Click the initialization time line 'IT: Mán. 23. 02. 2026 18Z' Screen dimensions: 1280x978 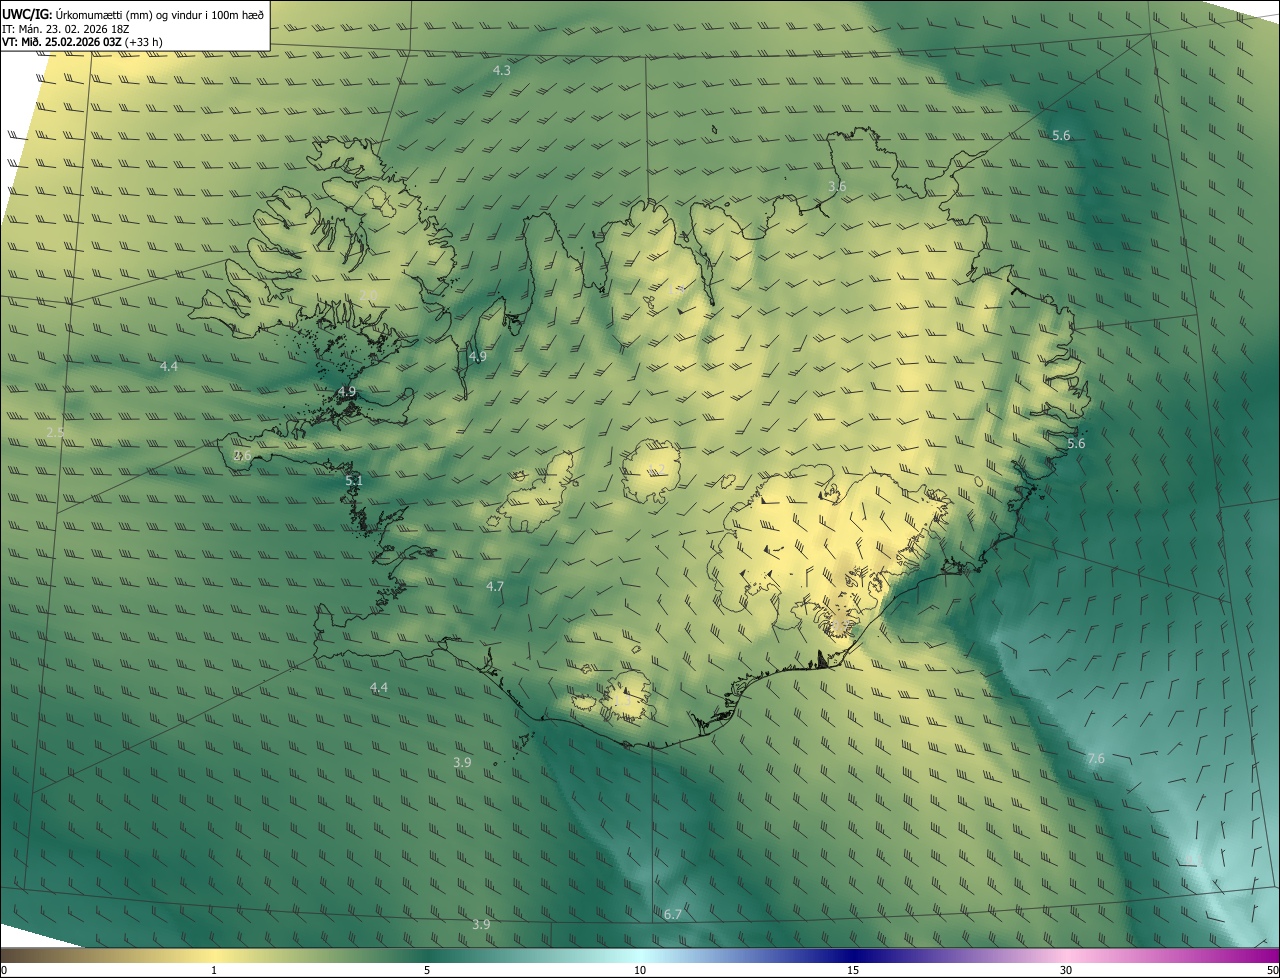tap(66, 29)
